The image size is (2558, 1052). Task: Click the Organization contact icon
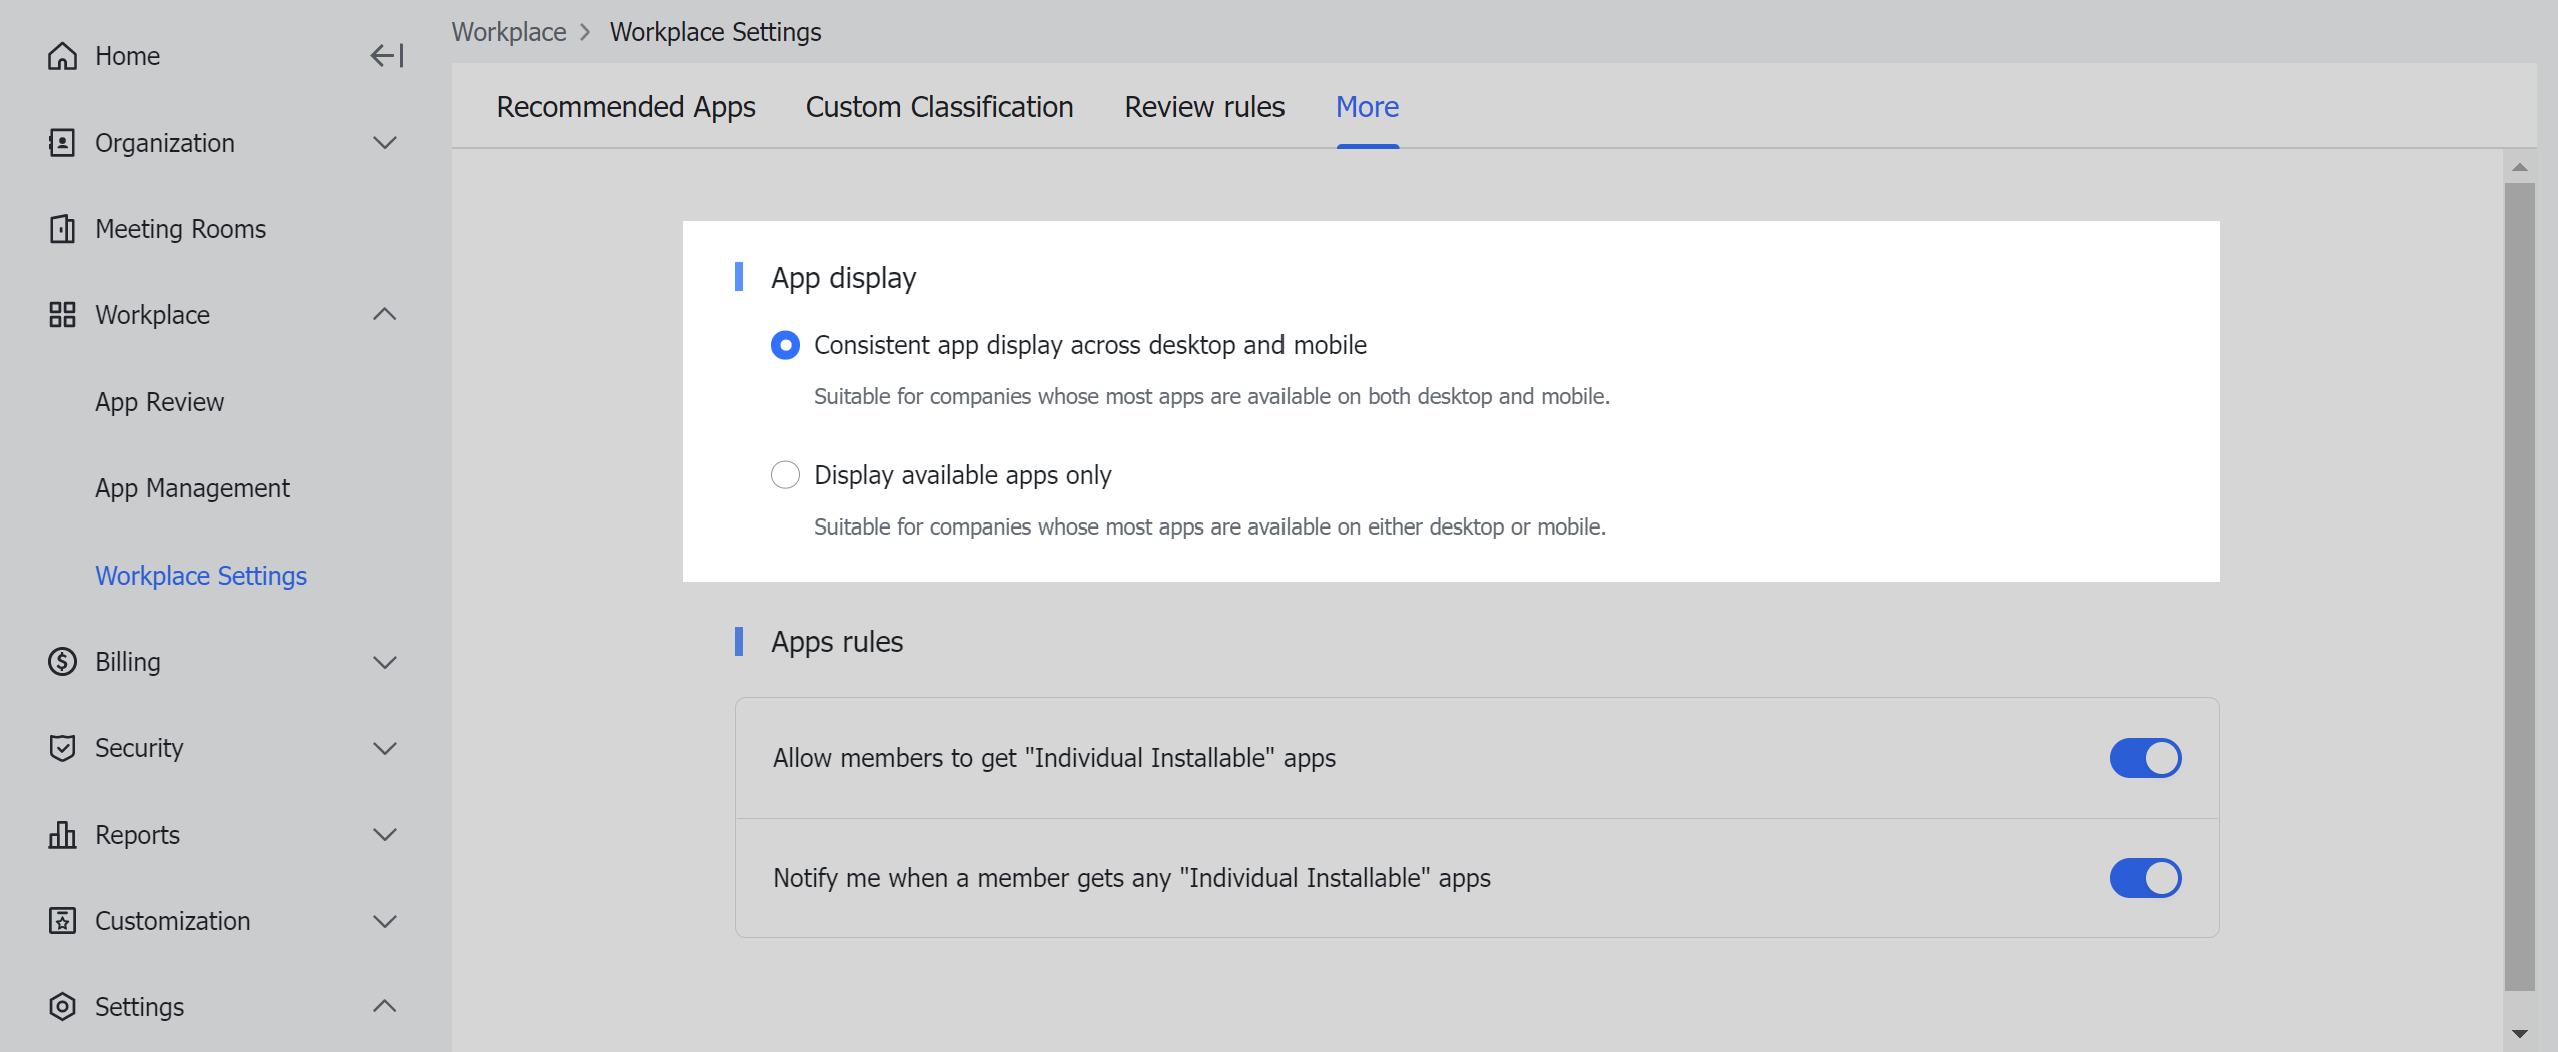(x=62, y=143)
